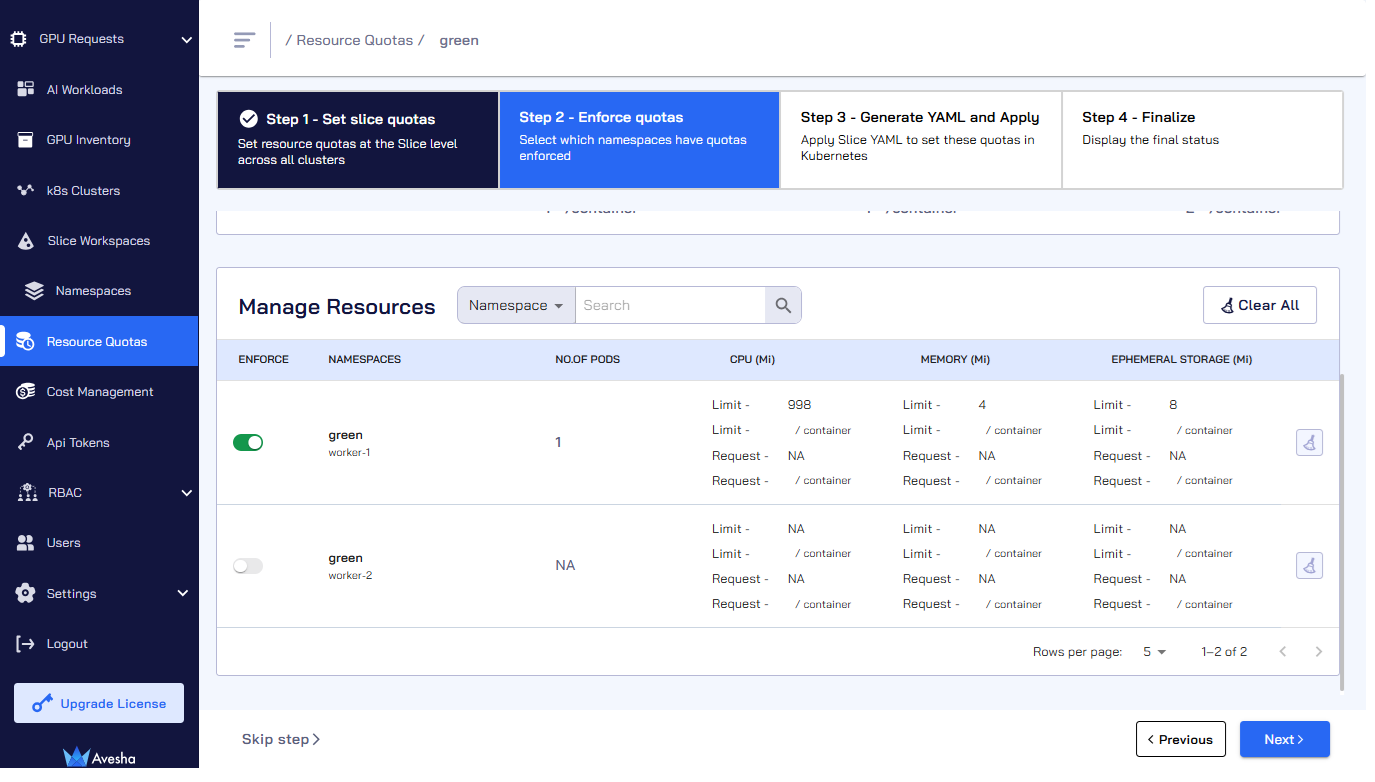Image resolution: width=1375 pixels, height=782 pixels.
Task: Click the Clear All button
Action: [x=1260, y=305]
